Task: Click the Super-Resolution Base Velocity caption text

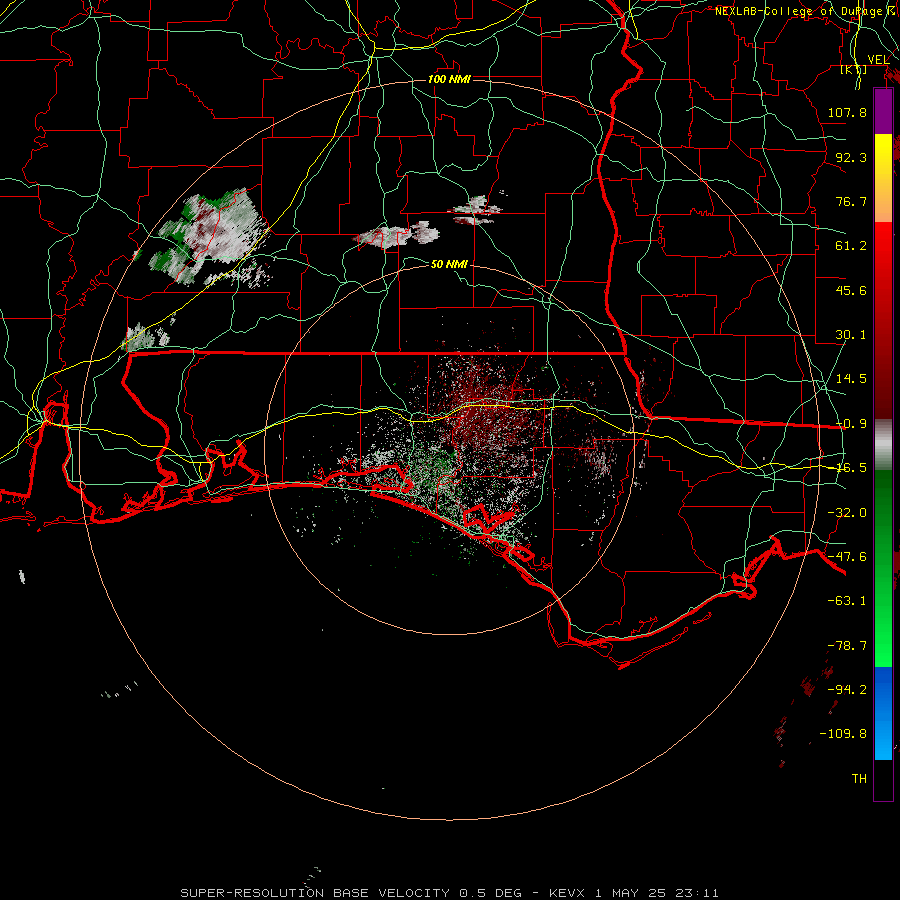Action: (449, 893)
